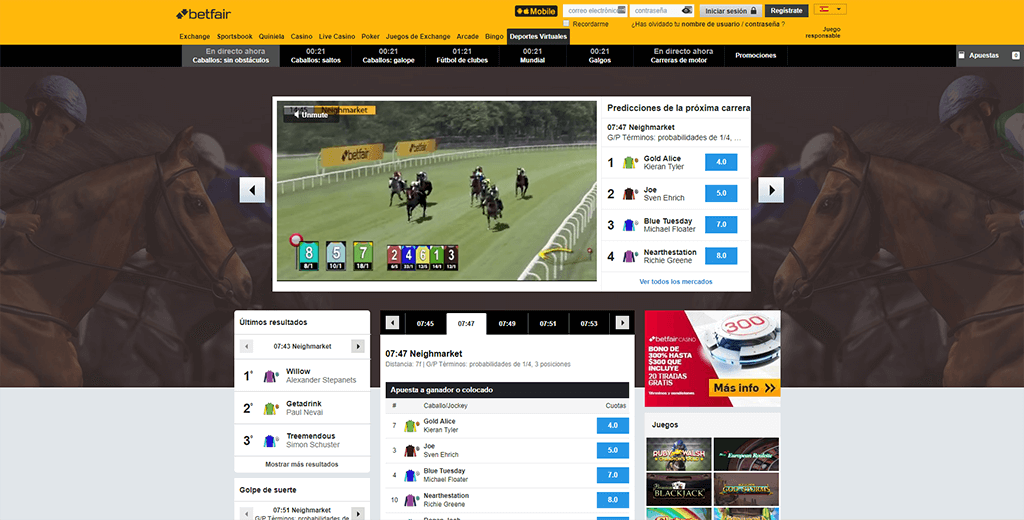Select Fútbol de clubes tab

coord(462,56)
